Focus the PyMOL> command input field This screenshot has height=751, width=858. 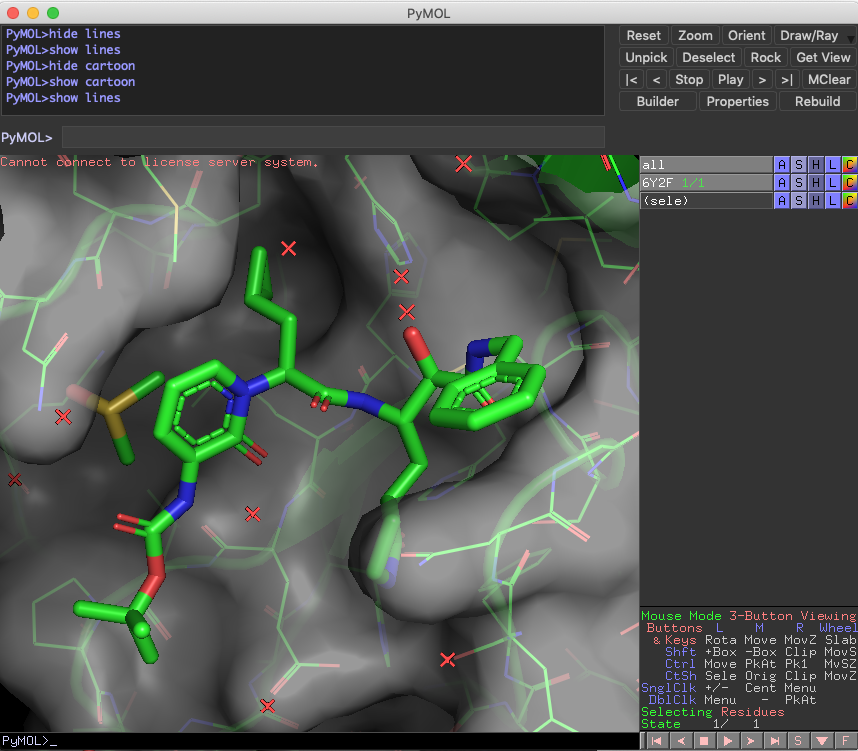pyautogui.click(x=333, y=137)
